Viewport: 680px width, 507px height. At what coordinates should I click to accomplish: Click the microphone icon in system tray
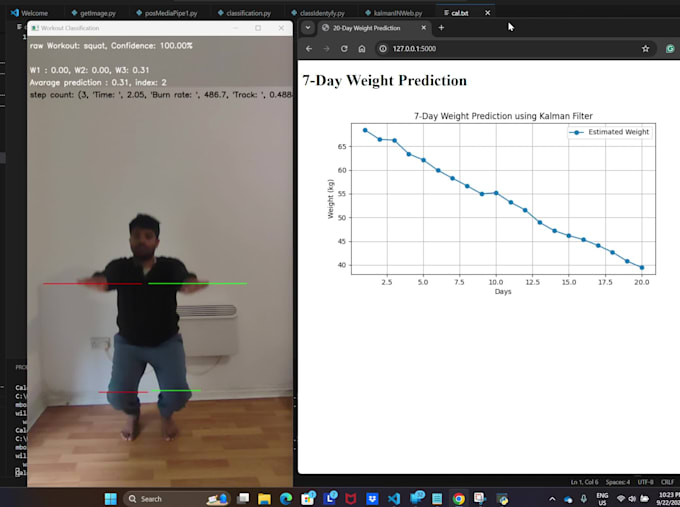584,499
